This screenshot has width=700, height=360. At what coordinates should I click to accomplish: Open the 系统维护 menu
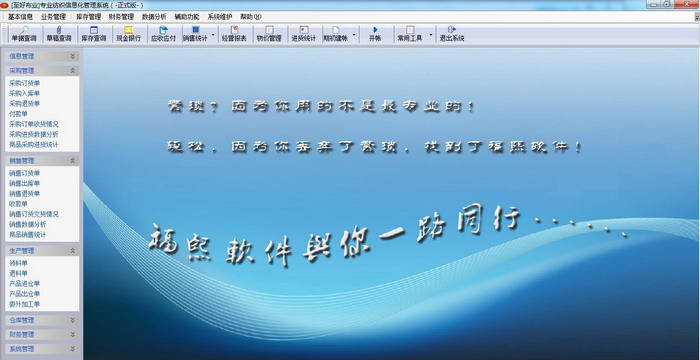(220, 17)
